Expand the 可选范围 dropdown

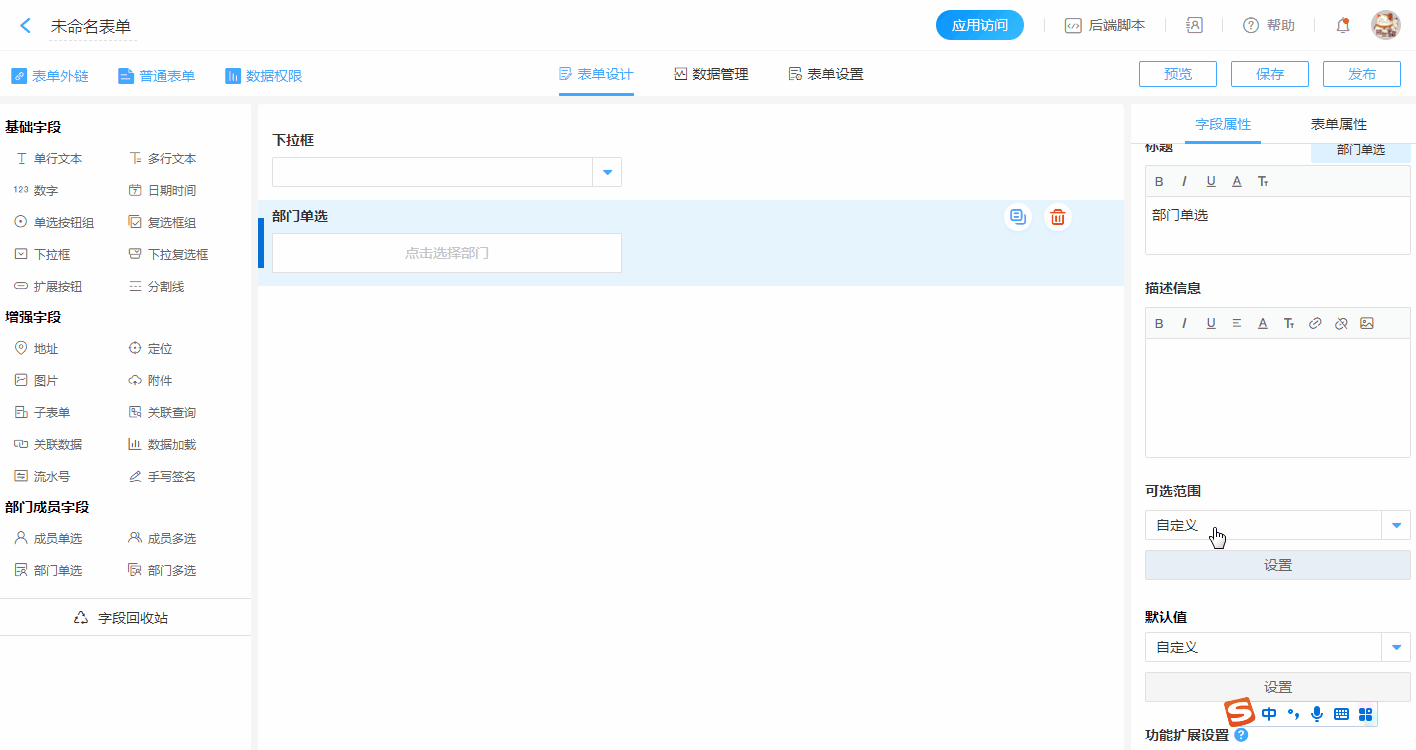click(1396, 525)
